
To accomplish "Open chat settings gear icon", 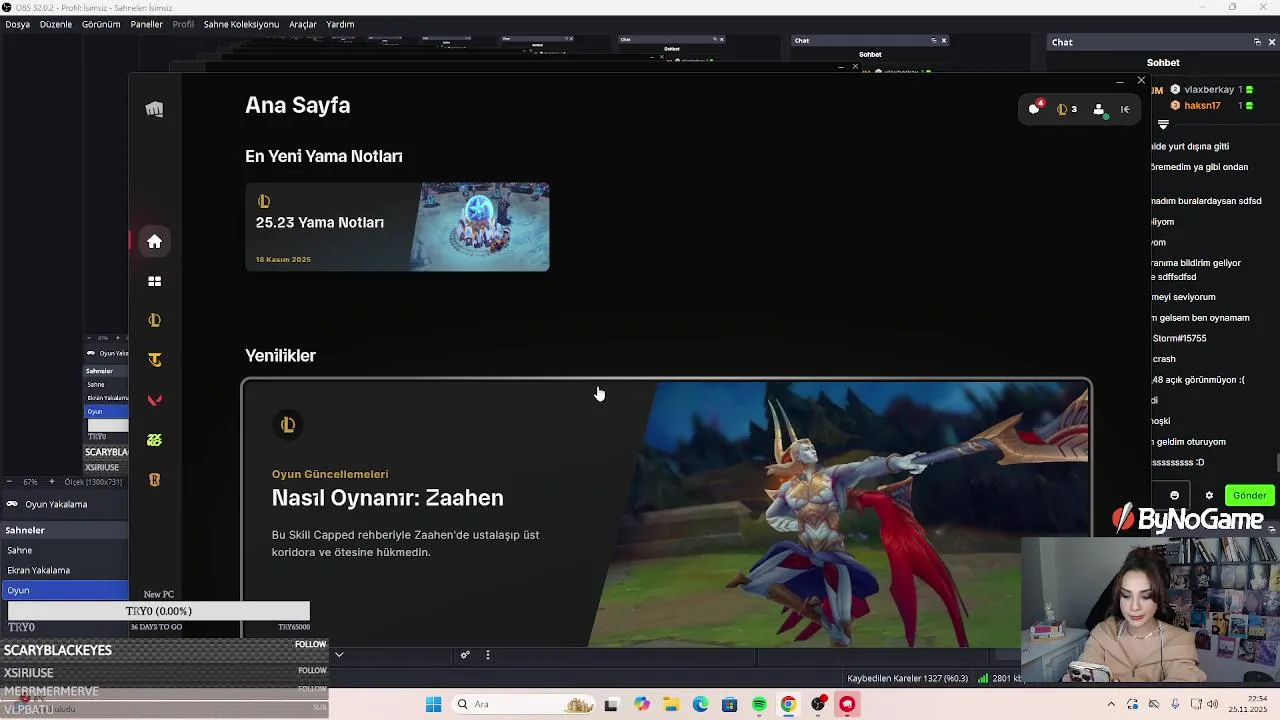I will point(1209,495).
